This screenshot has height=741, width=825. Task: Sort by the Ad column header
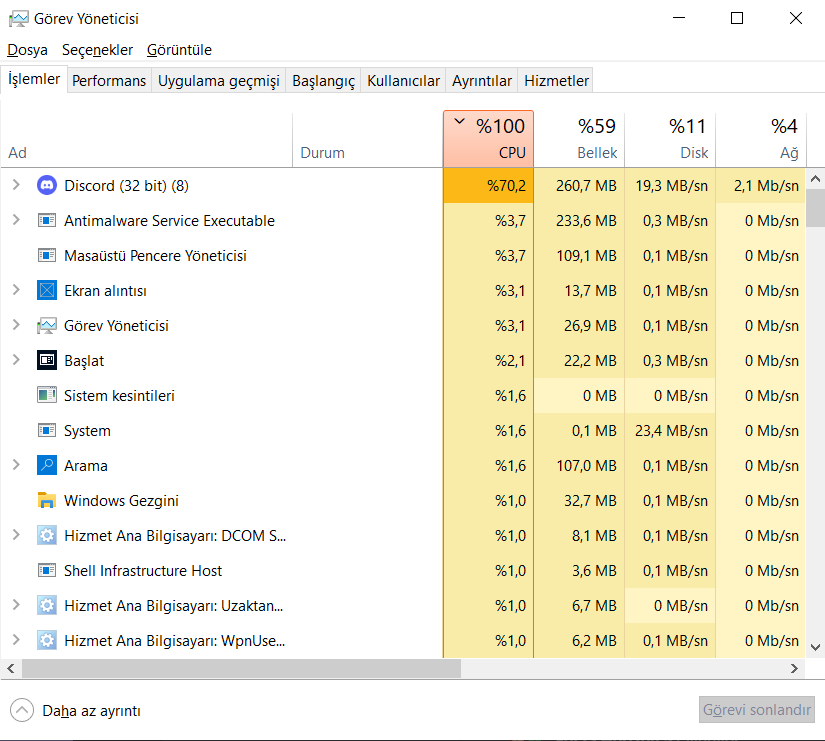click(x=146, y=139)
